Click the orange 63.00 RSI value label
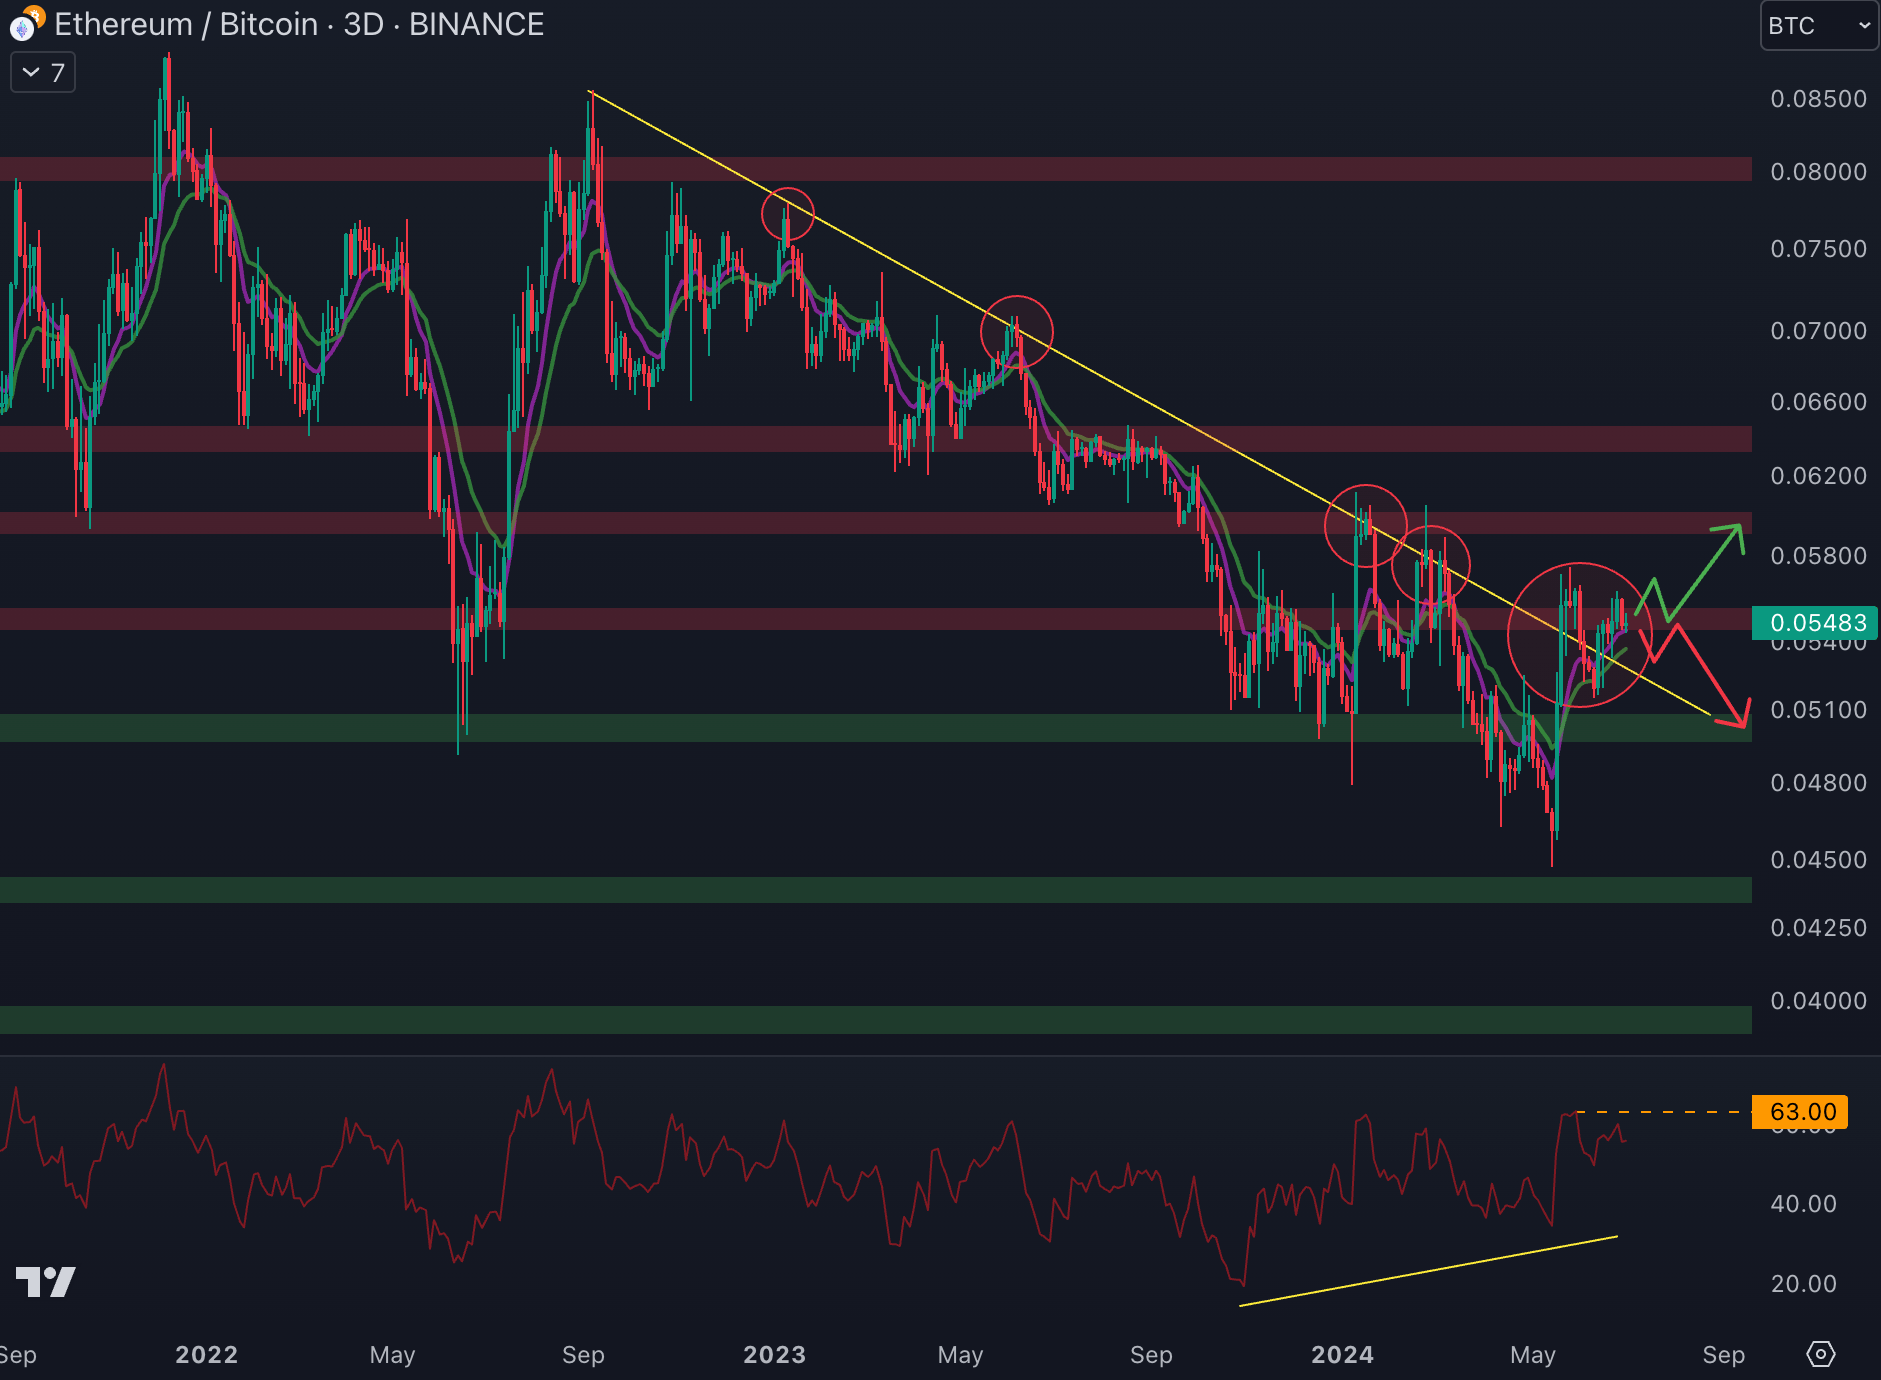 click(x=1800, y=1112)
